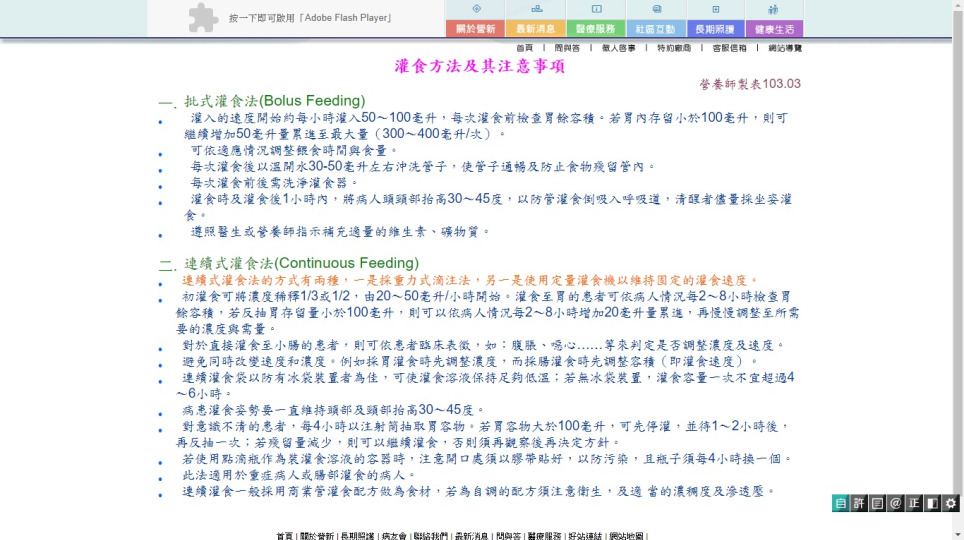Viewport: 964px width, 540px height.
Task: Click the @ icon in the floating widget bar
Action: pos(896,504)
